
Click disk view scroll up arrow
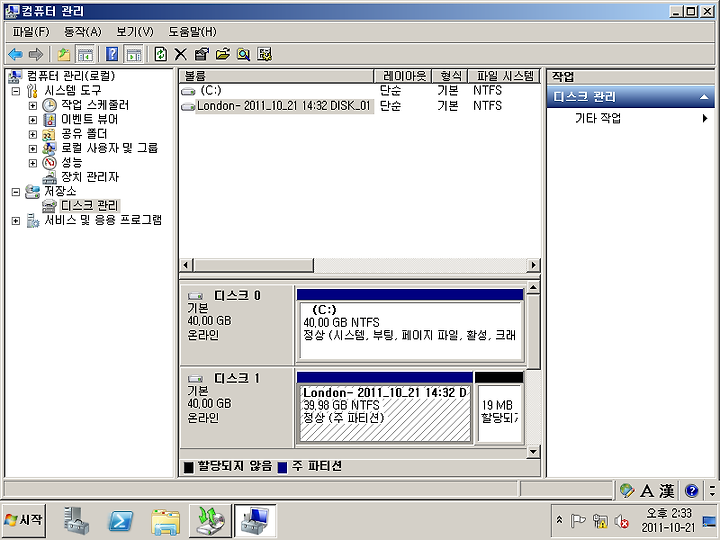point(533,288)
